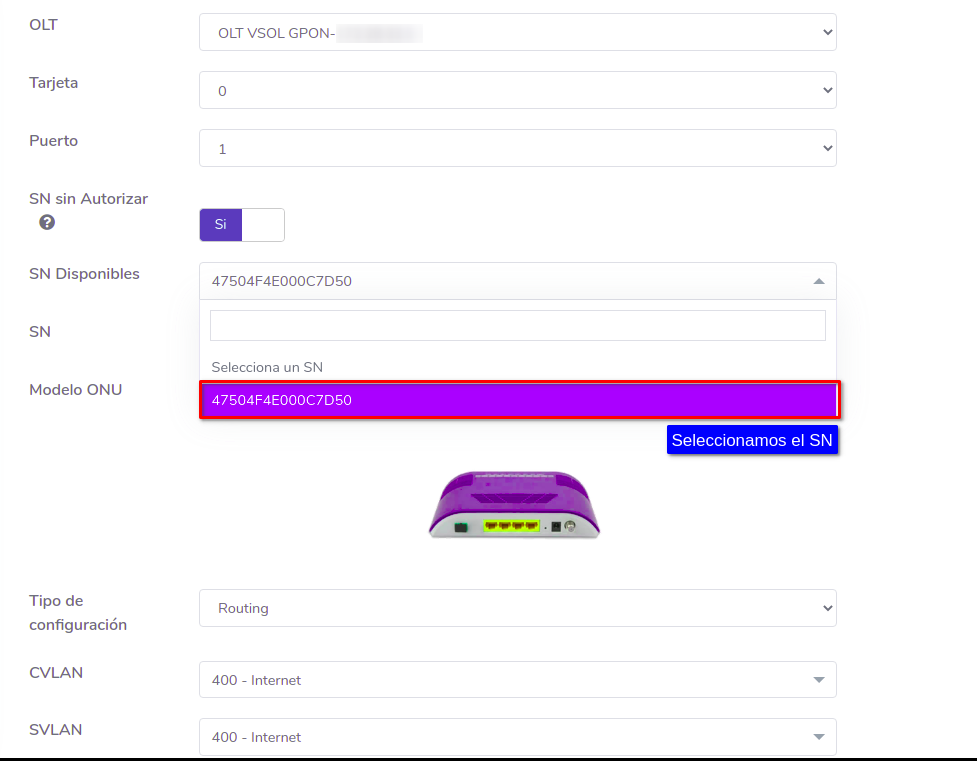This screenshot has height=761, width=977.
Task: Click the help question mark icon
Action: [47, 223]
